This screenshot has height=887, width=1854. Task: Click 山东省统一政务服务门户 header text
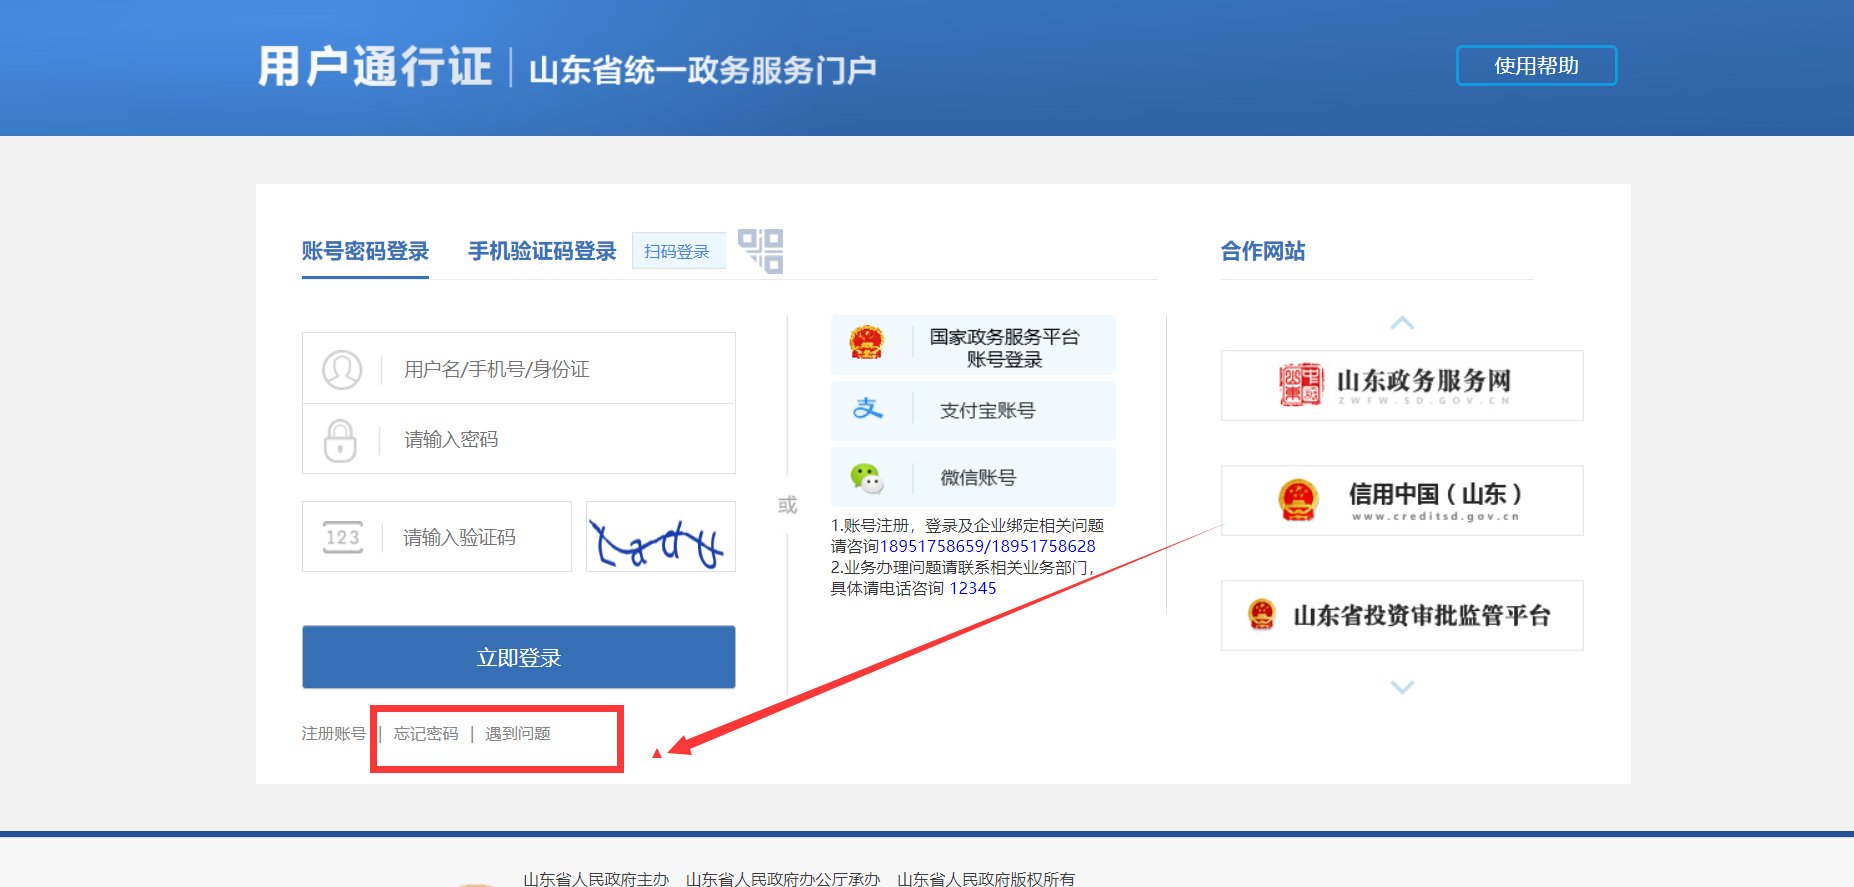(x=702, y=70)
